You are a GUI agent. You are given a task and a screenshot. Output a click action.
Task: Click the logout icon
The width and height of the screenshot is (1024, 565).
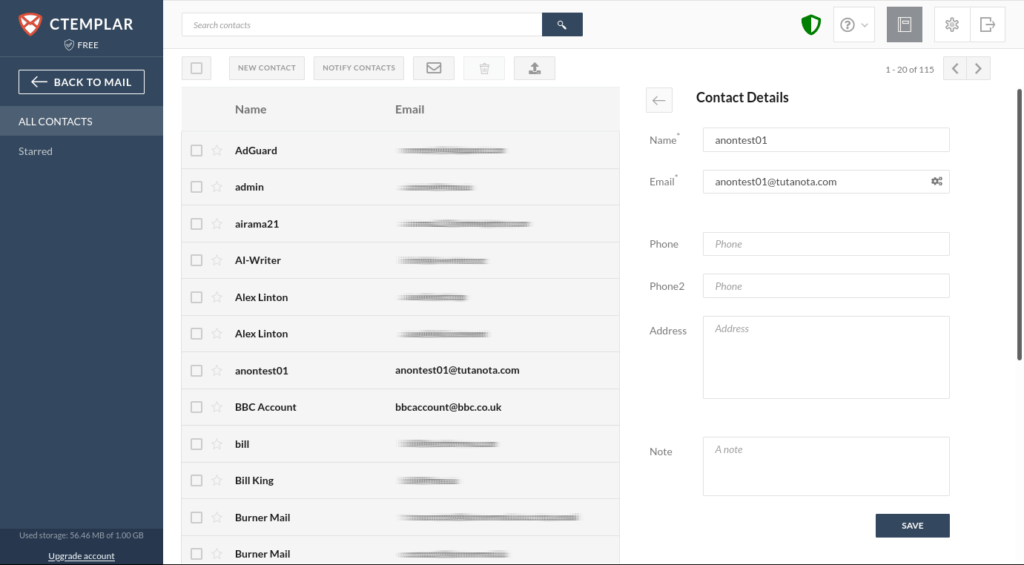coord(987,25)
